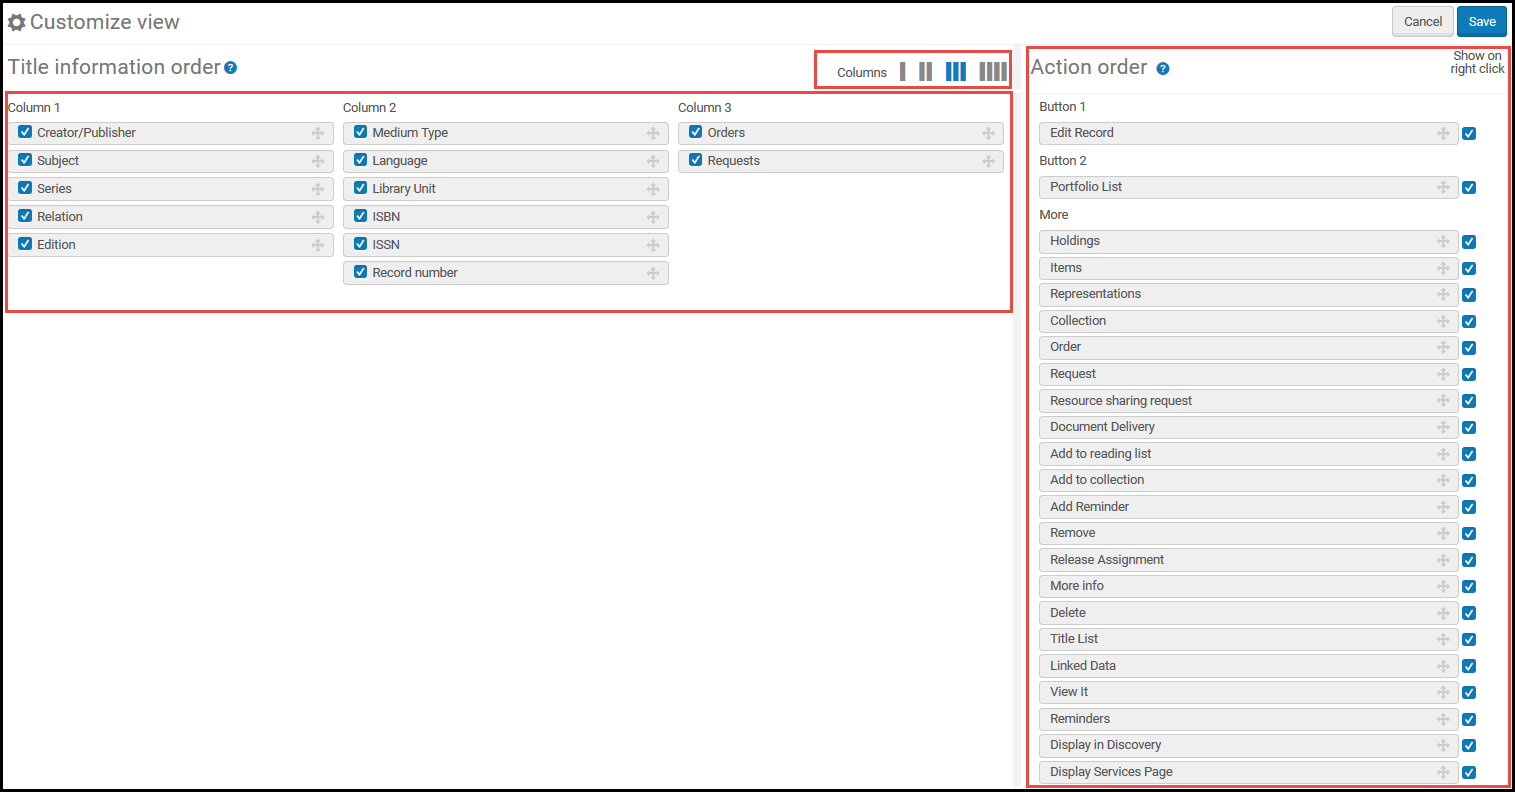Click the move handle on Language row
Image resolution: width=1515 pixels, height=792 pixels.
coord(653,161)
